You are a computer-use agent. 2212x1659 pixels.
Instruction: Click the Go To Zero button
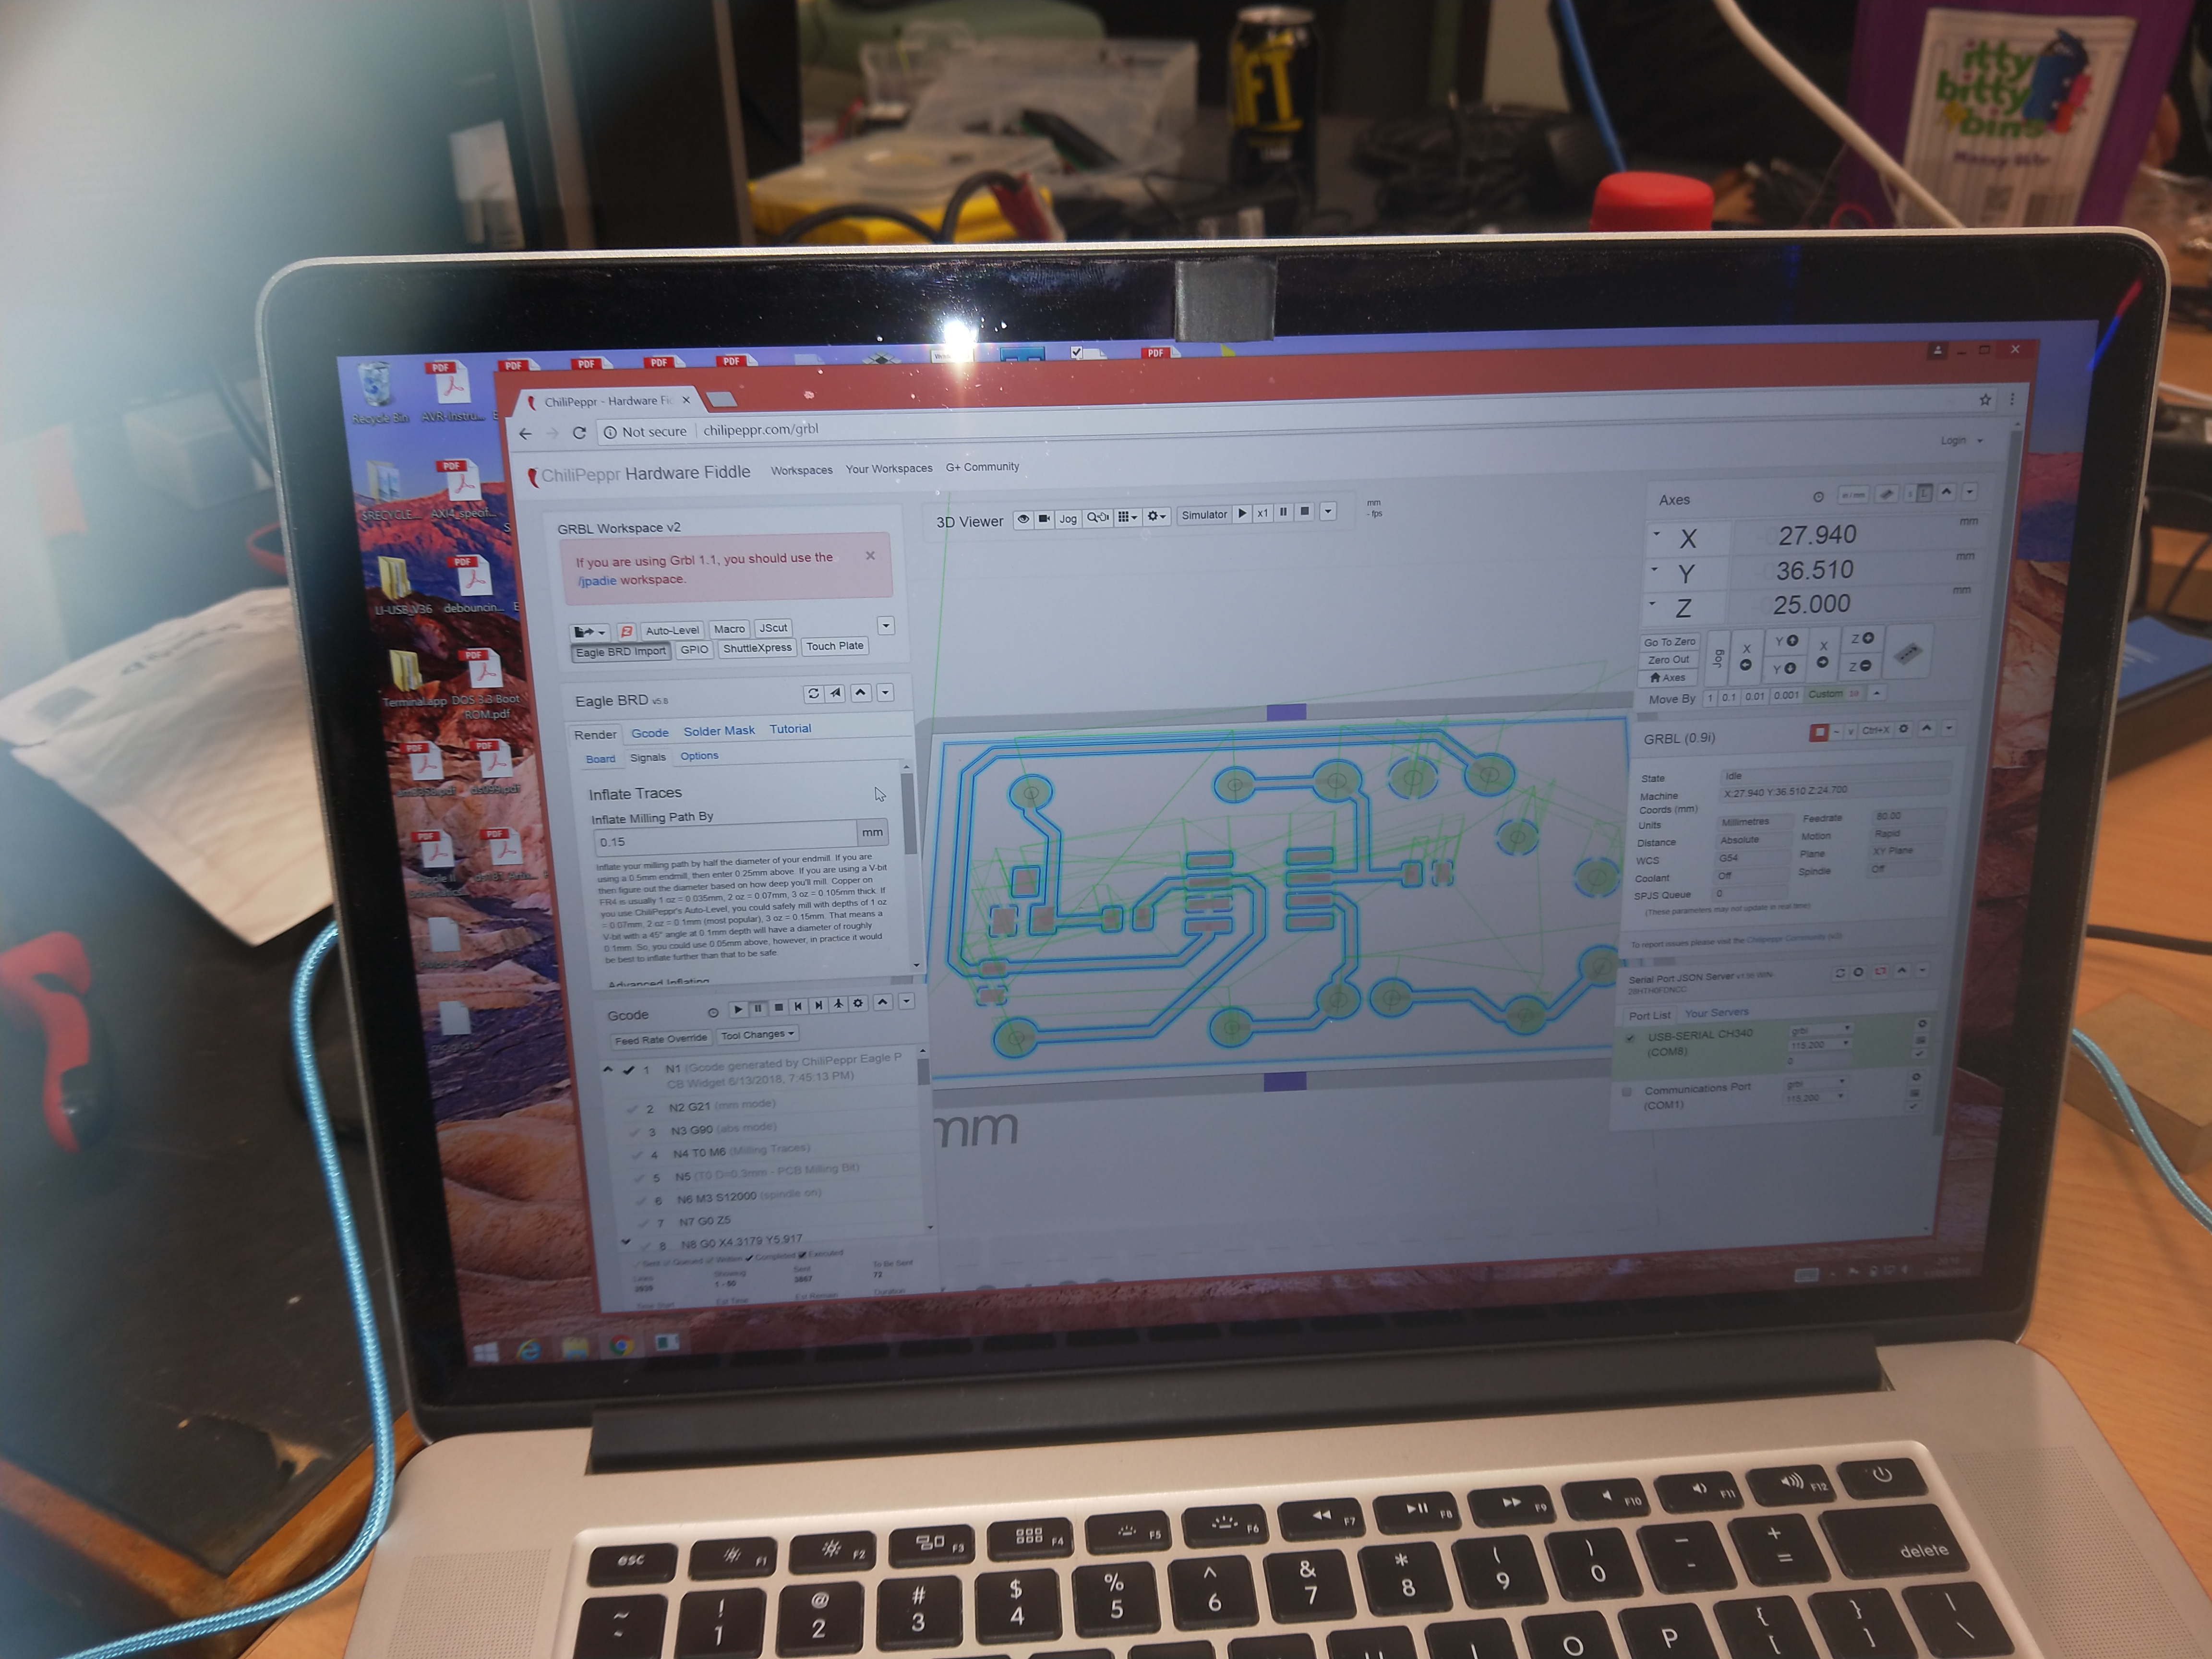pyautogui.click(x=1669, y=642)
